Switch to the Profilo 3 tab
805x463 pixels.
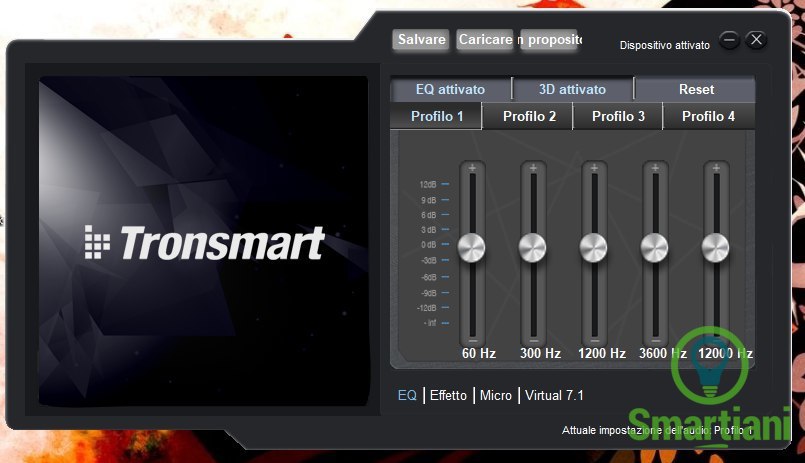[x=618, y=116]
